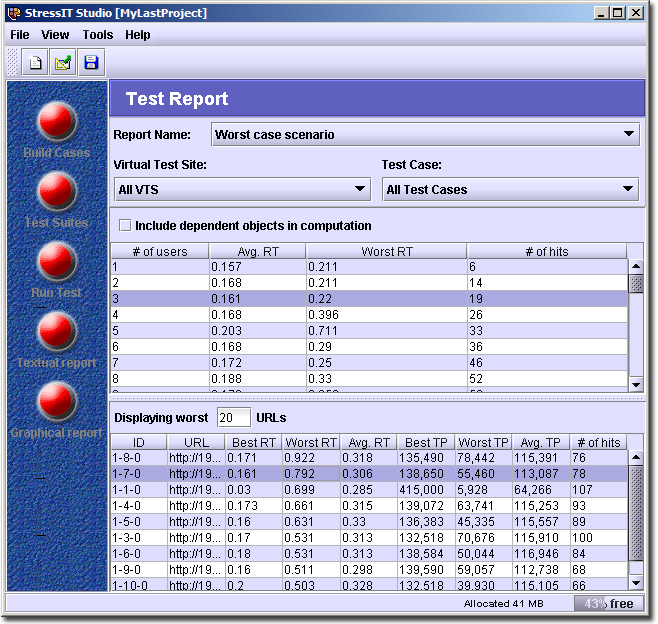658x624 pixels.
Task: Click the Allocated 41 MB status text
Action: tap(504, 603)
